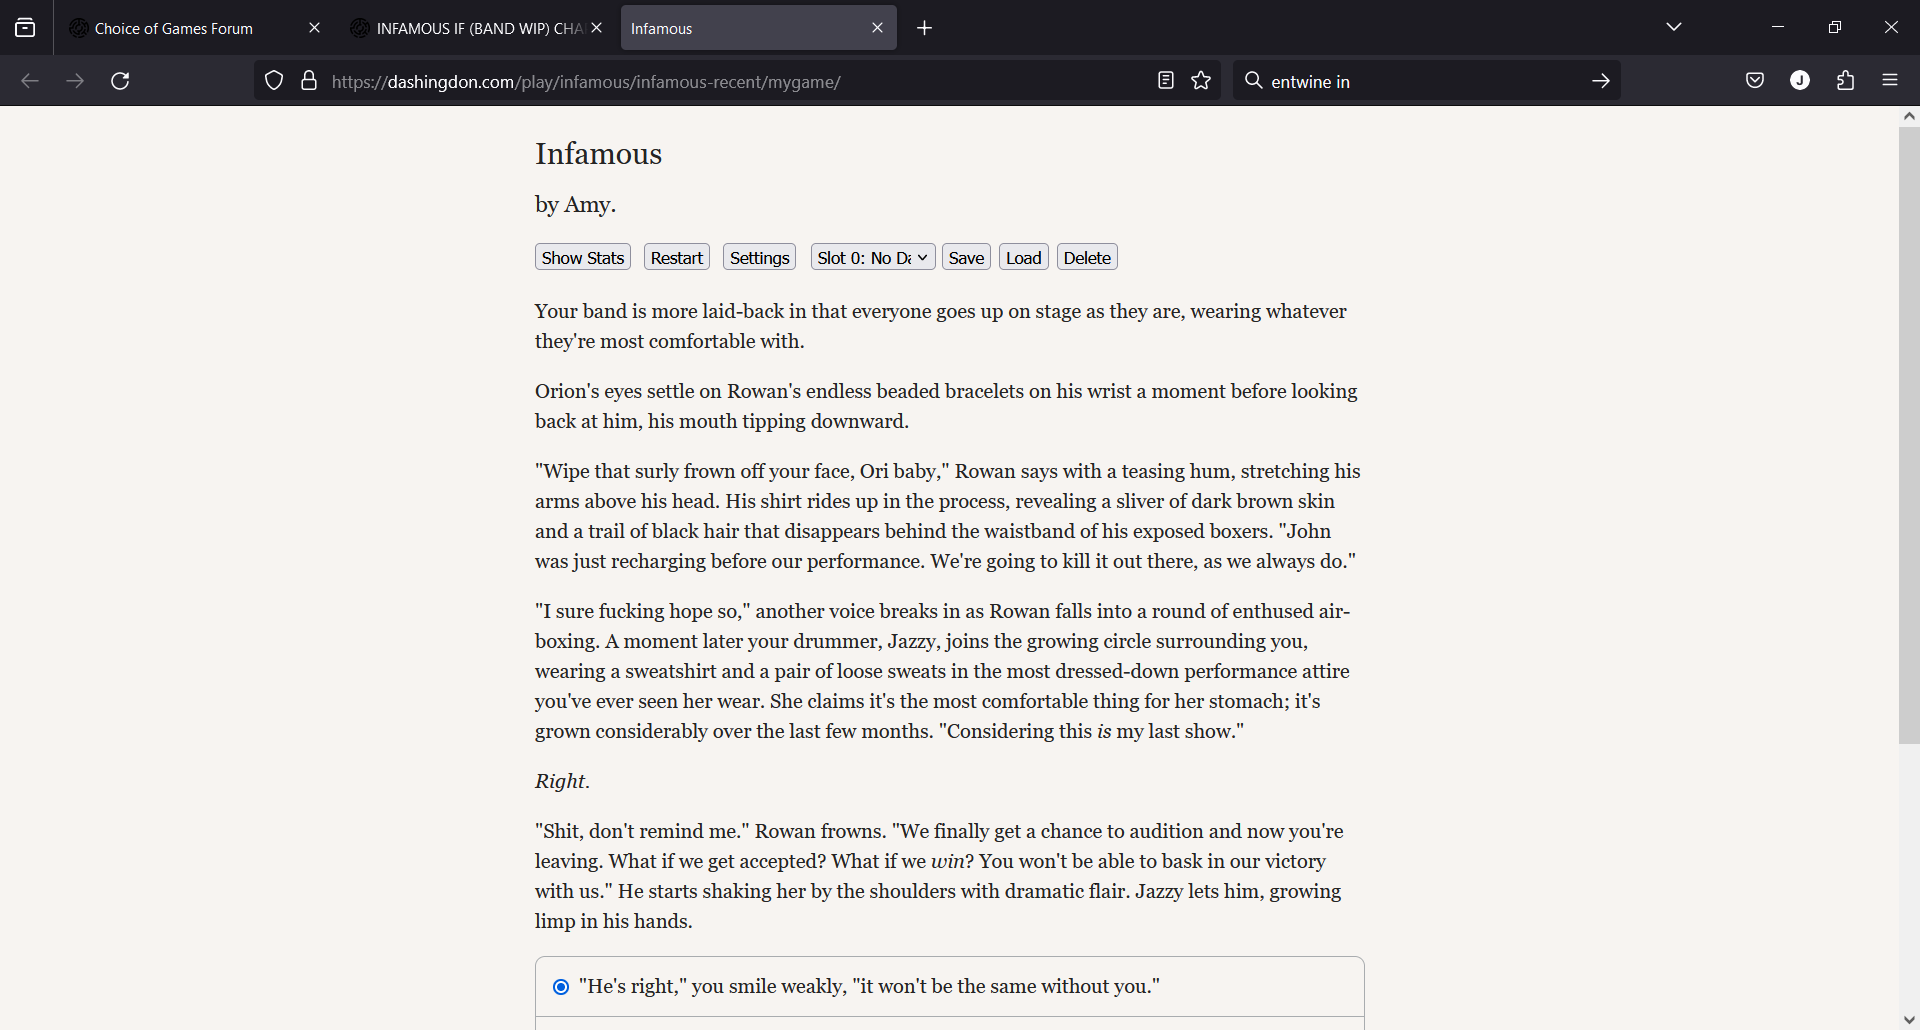The image size is (1920, 1030).
Task: Click the 'by Amy.' author line
Action: tap(575, 204)
